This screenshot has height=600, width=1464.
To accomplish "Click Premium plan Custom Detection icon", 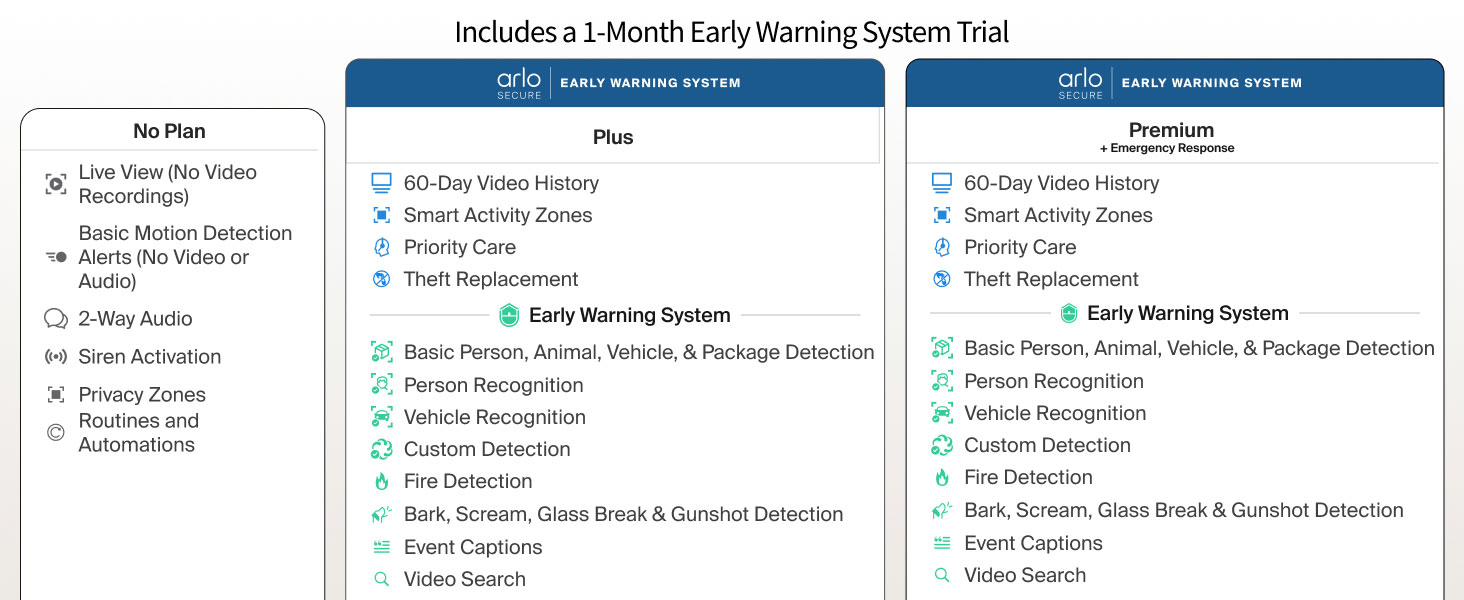I will pos(941,445).
